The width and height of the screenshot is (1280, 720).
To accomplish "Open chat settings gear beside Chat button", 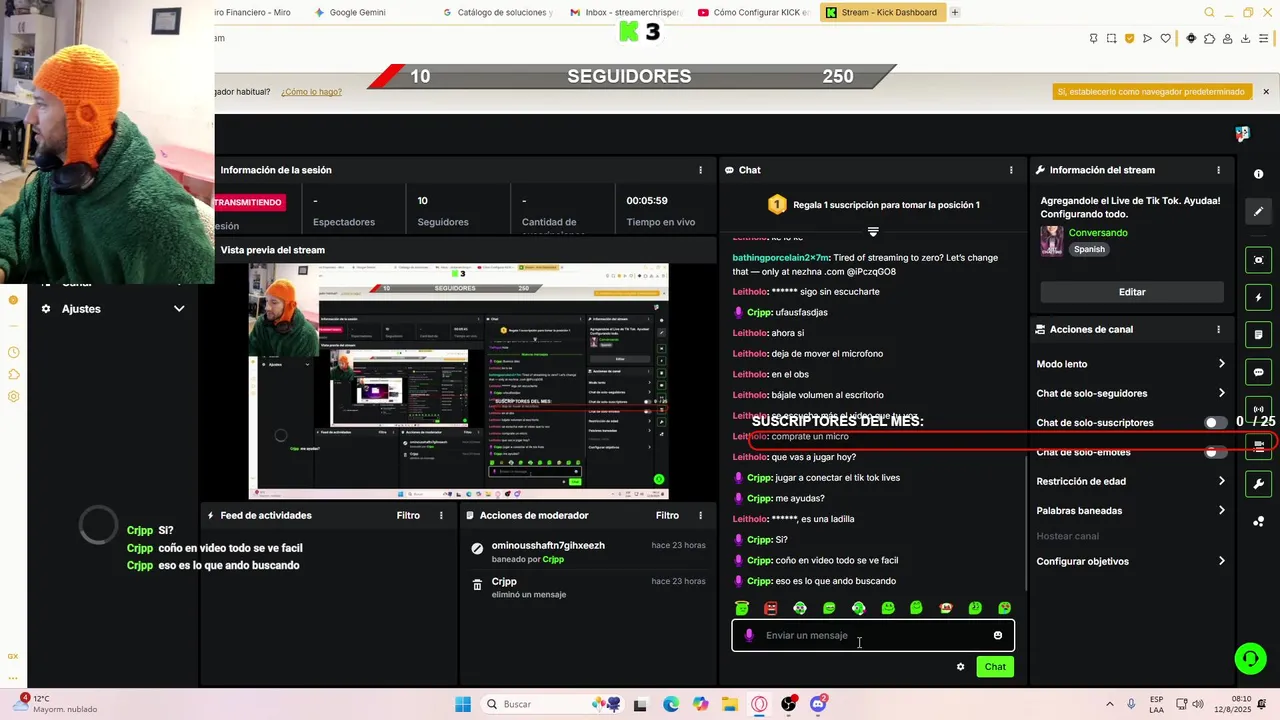I will coord(960,666).
